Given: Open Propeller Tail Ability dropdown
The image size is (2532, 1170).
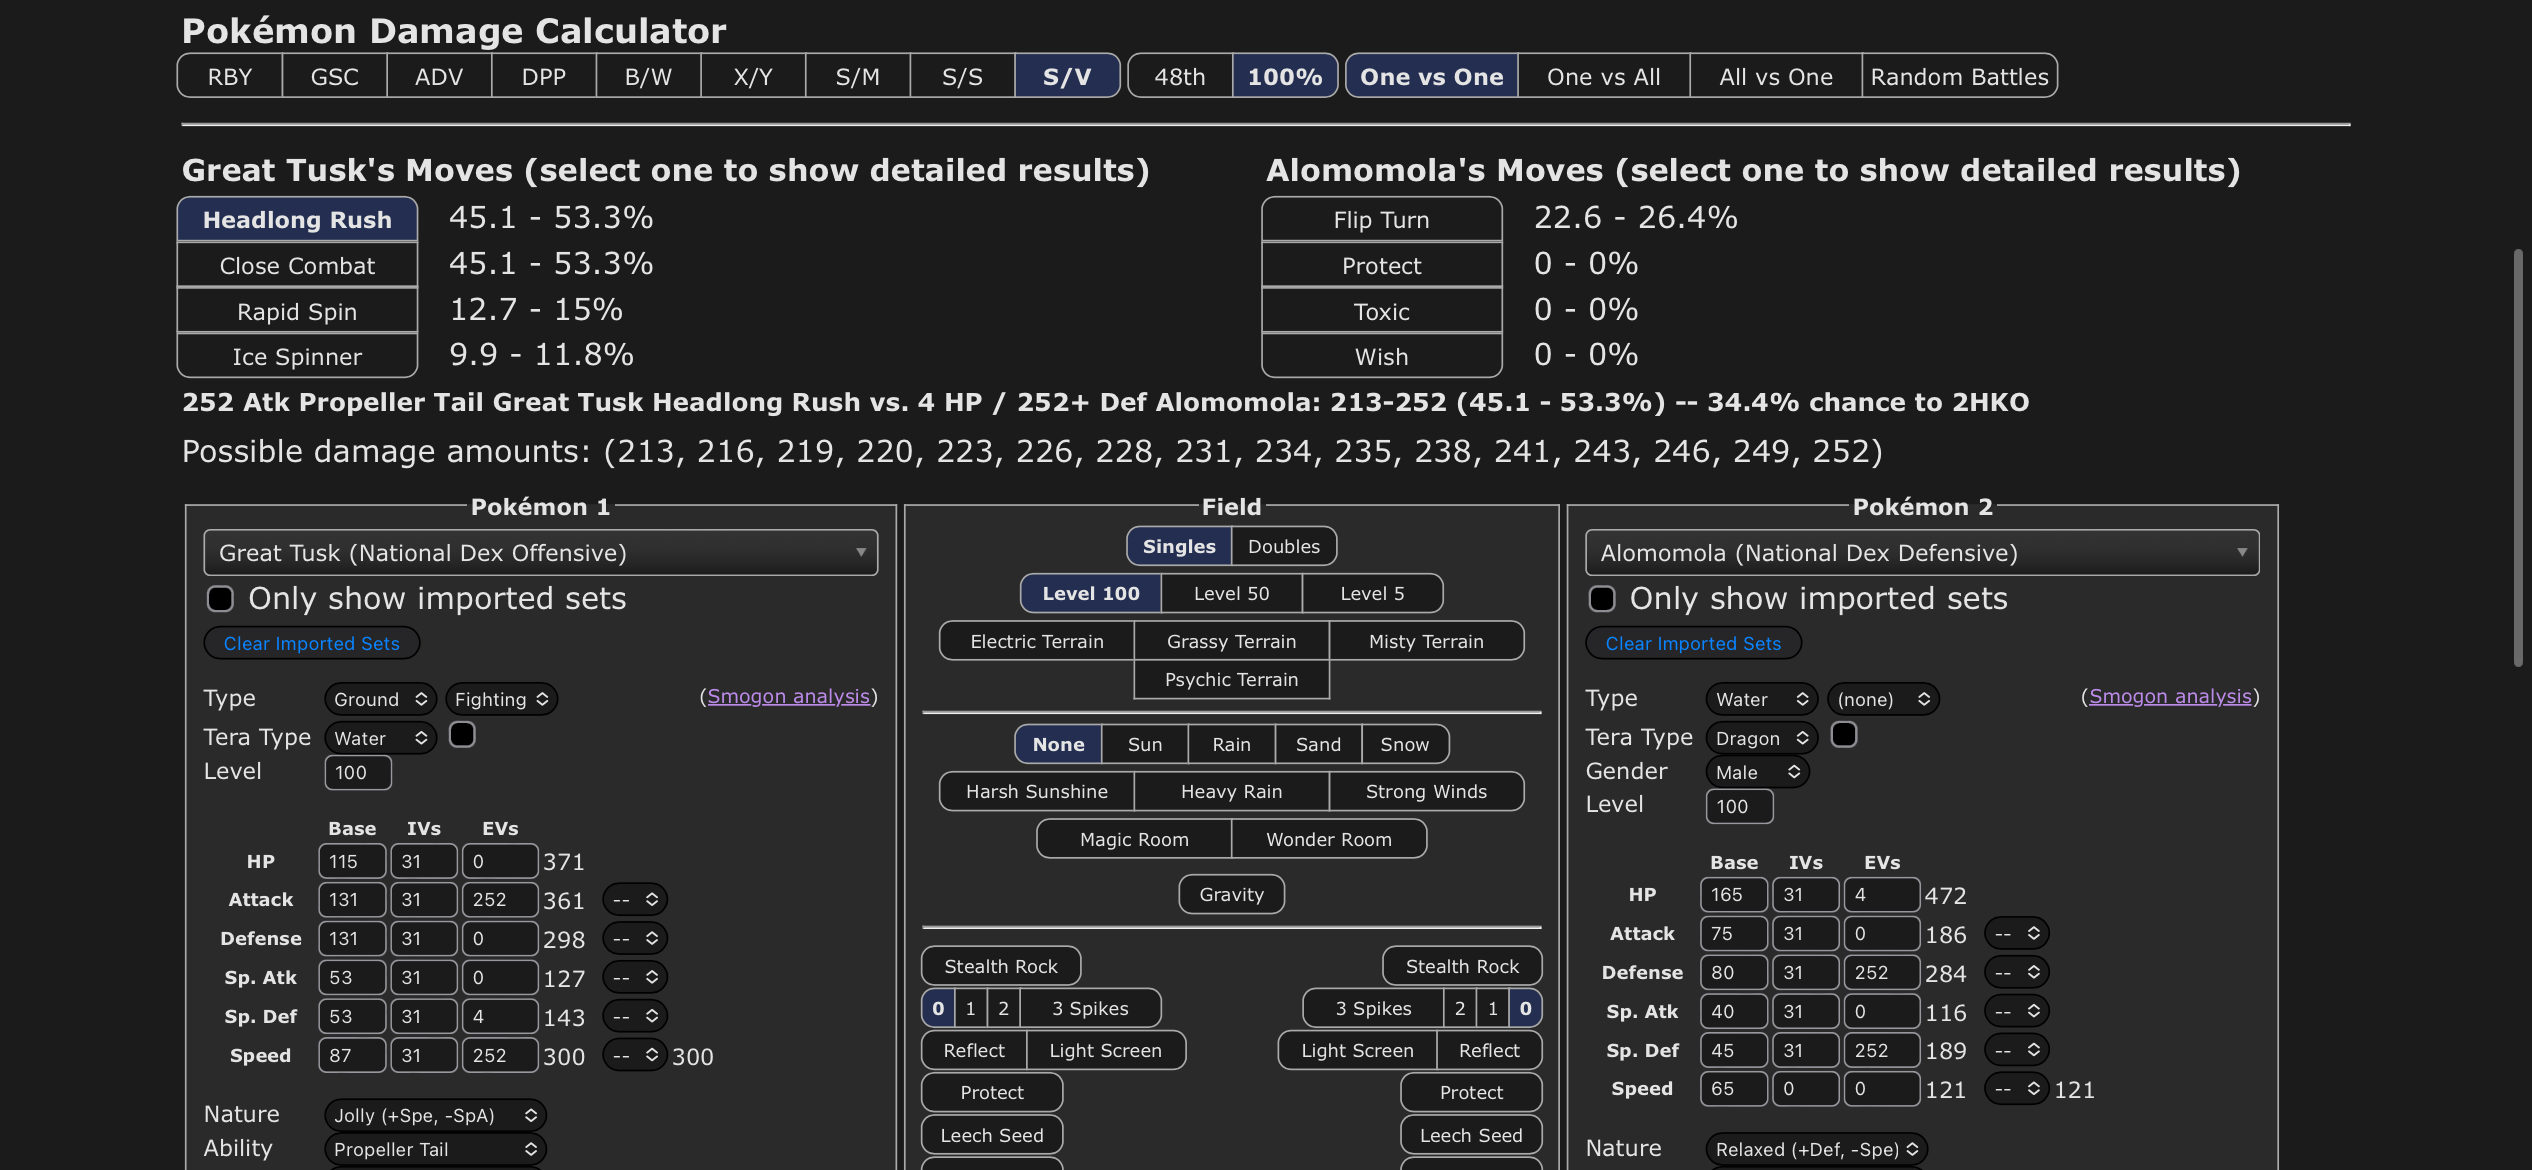Looking at the screenshot, I should pos(435,1149).
